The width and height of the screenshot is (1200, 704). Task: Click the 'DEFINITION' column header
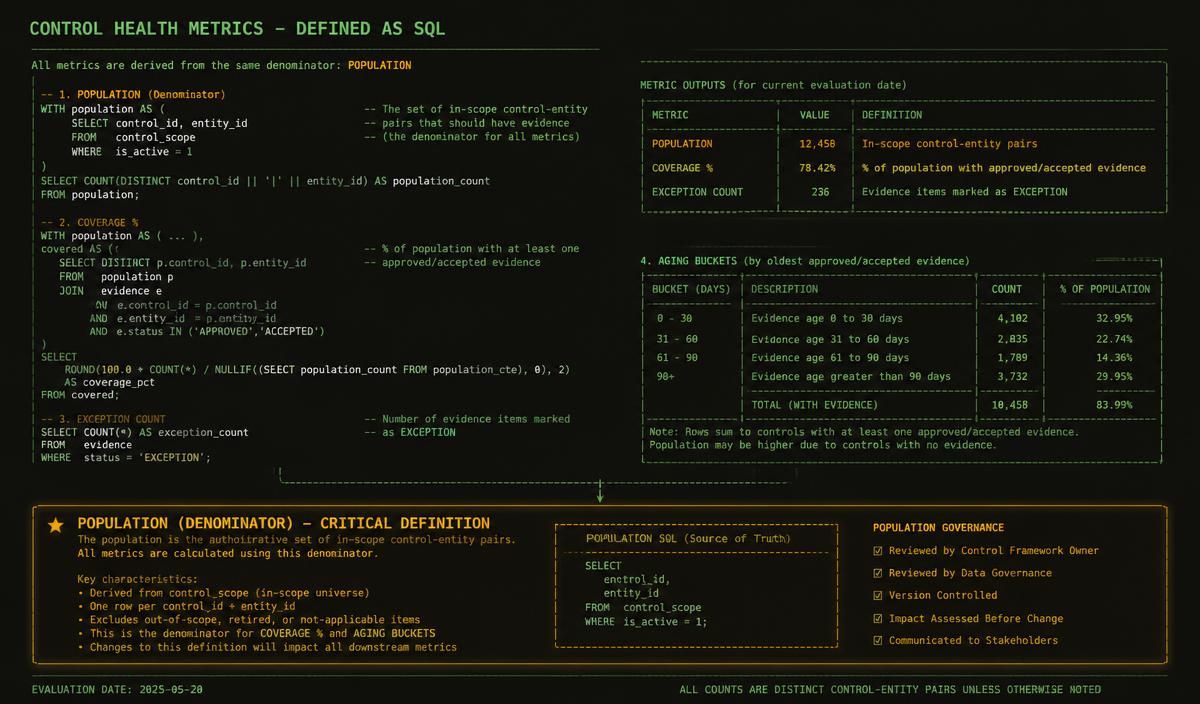pyautogui.click(x=892, y=115)
